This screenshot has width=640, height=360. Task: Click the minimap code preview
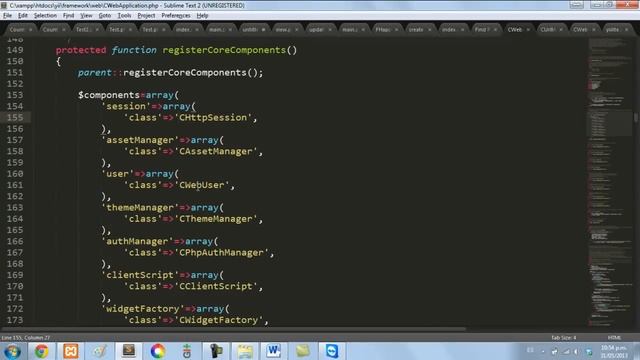click(x=610, y=182)
